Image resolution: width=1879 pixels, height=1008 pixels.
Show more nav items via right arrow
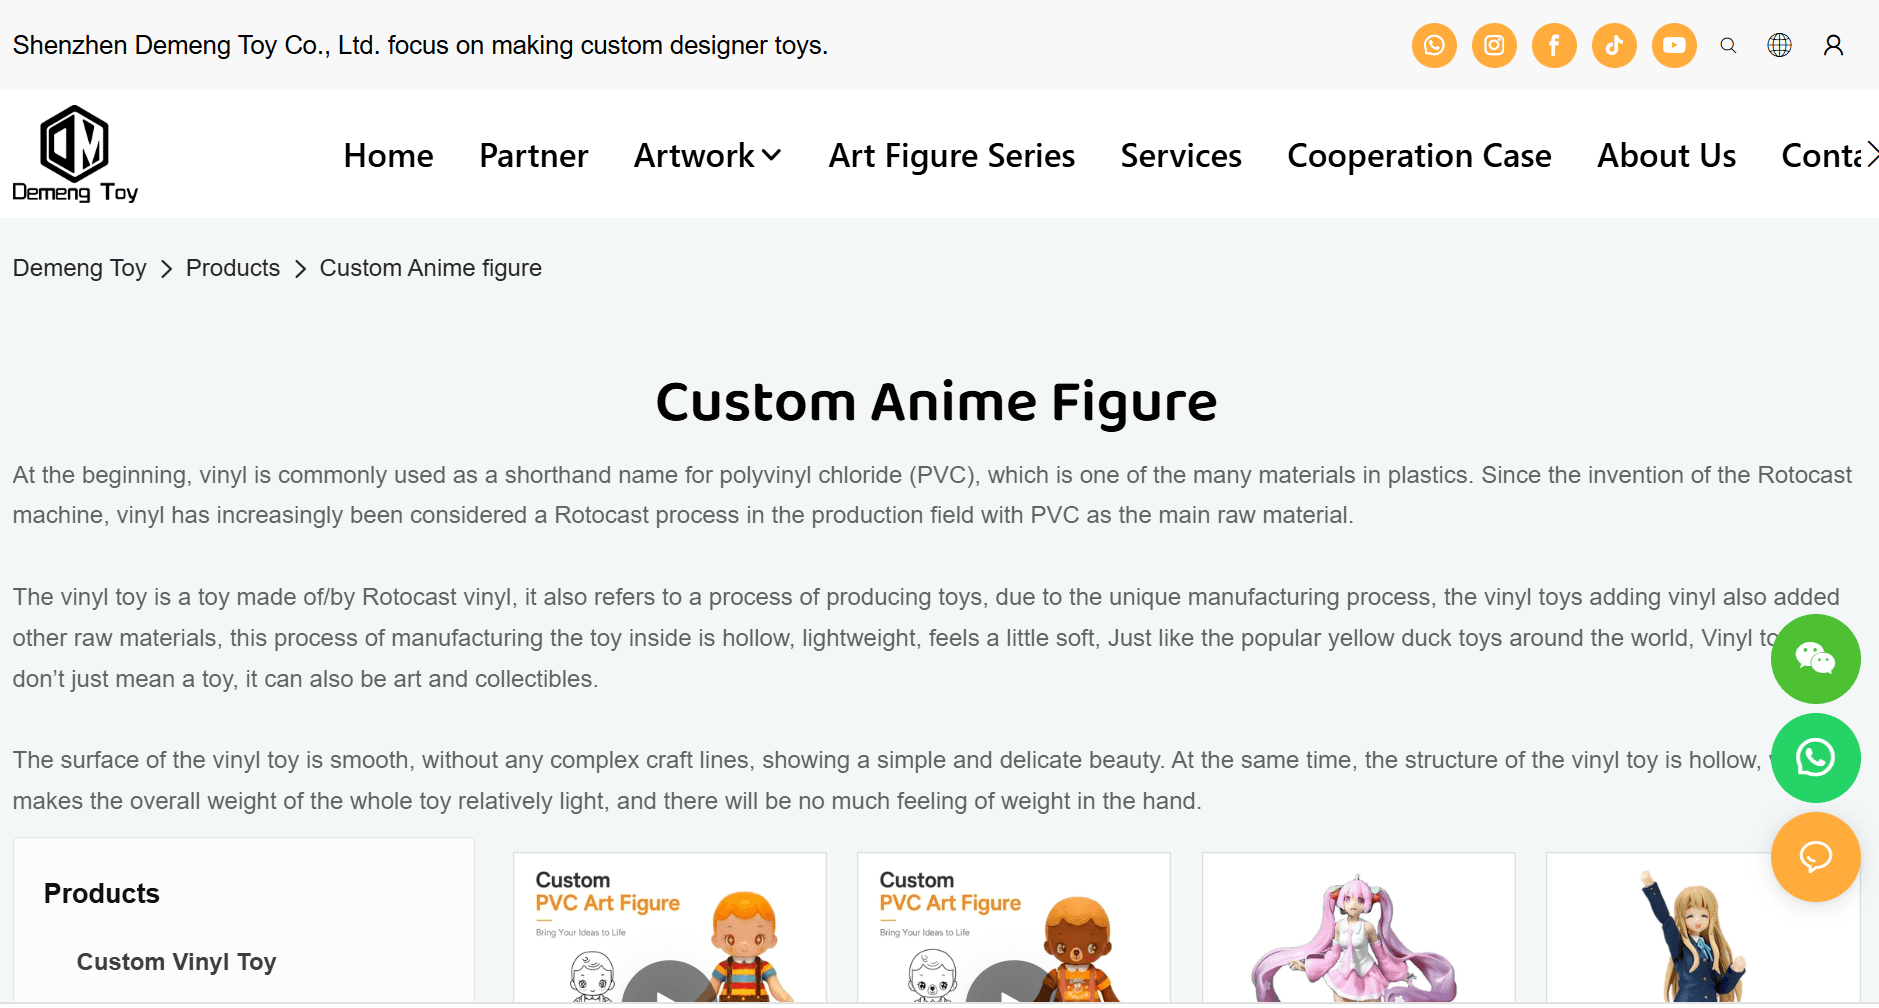pos(1871,155)
